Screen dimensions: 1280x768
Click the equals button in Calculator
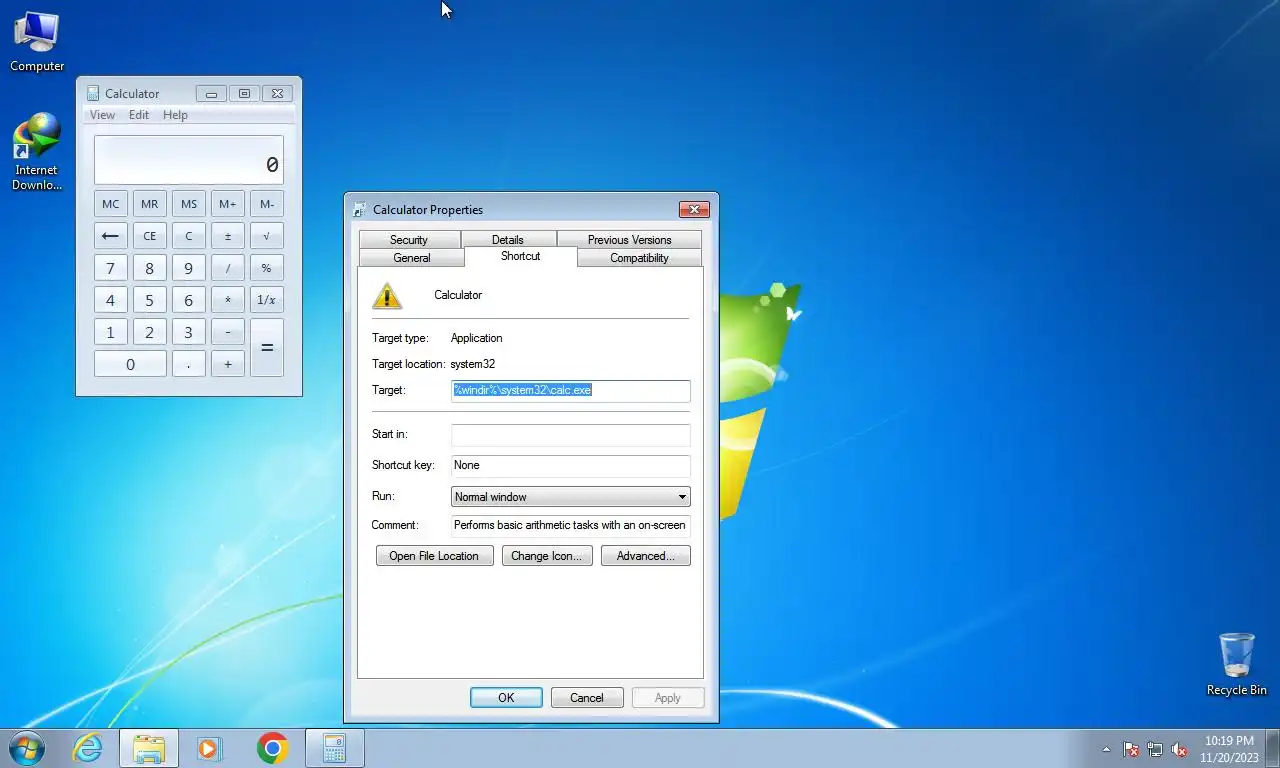[x=266, y=347]
